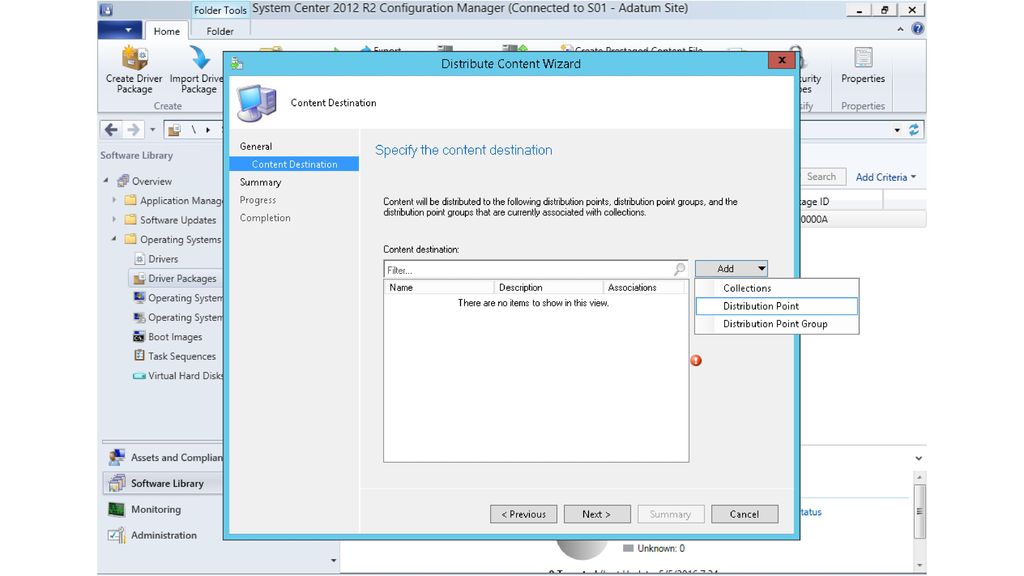1024x576 pixels.
Task: Collapse the details pane chevron
Action: (x=919, y=458)
